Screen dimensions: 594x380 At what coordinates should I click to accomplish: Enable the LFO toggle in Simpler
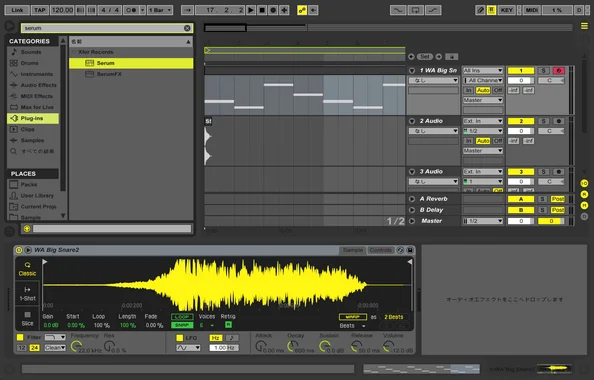point(180,338)
